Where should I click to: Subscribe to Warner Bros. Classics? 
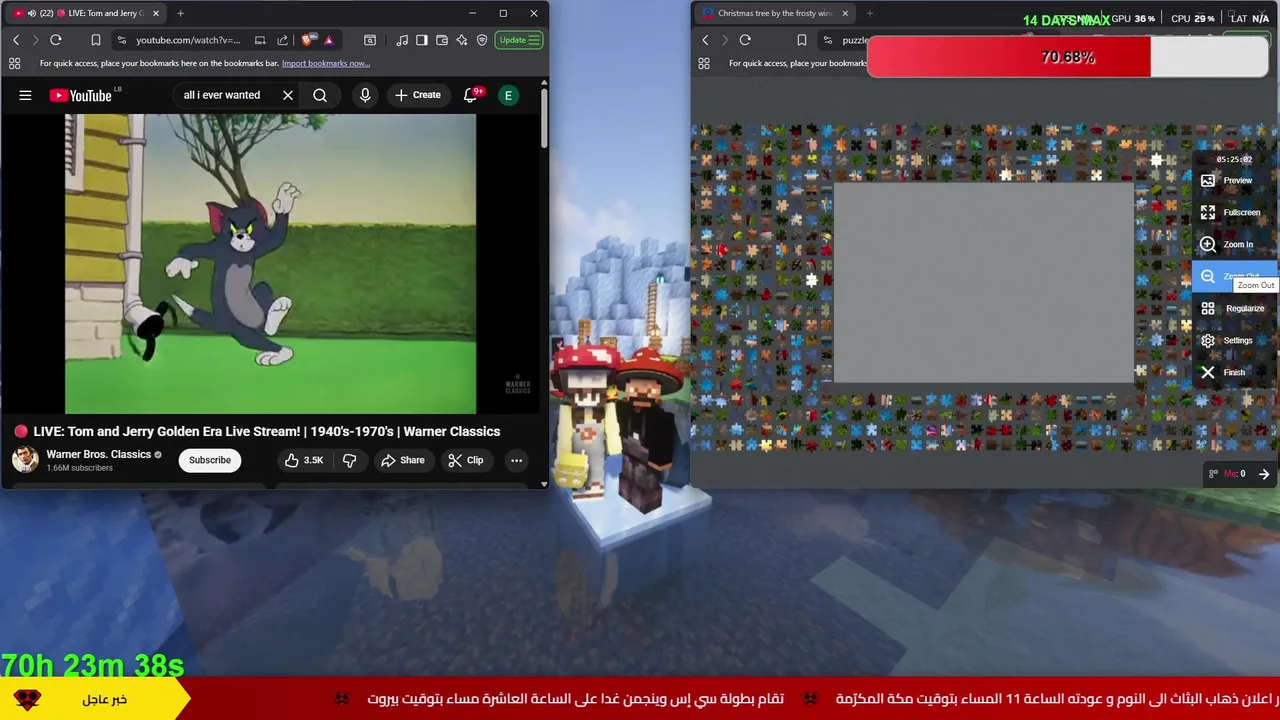(210, 460)
